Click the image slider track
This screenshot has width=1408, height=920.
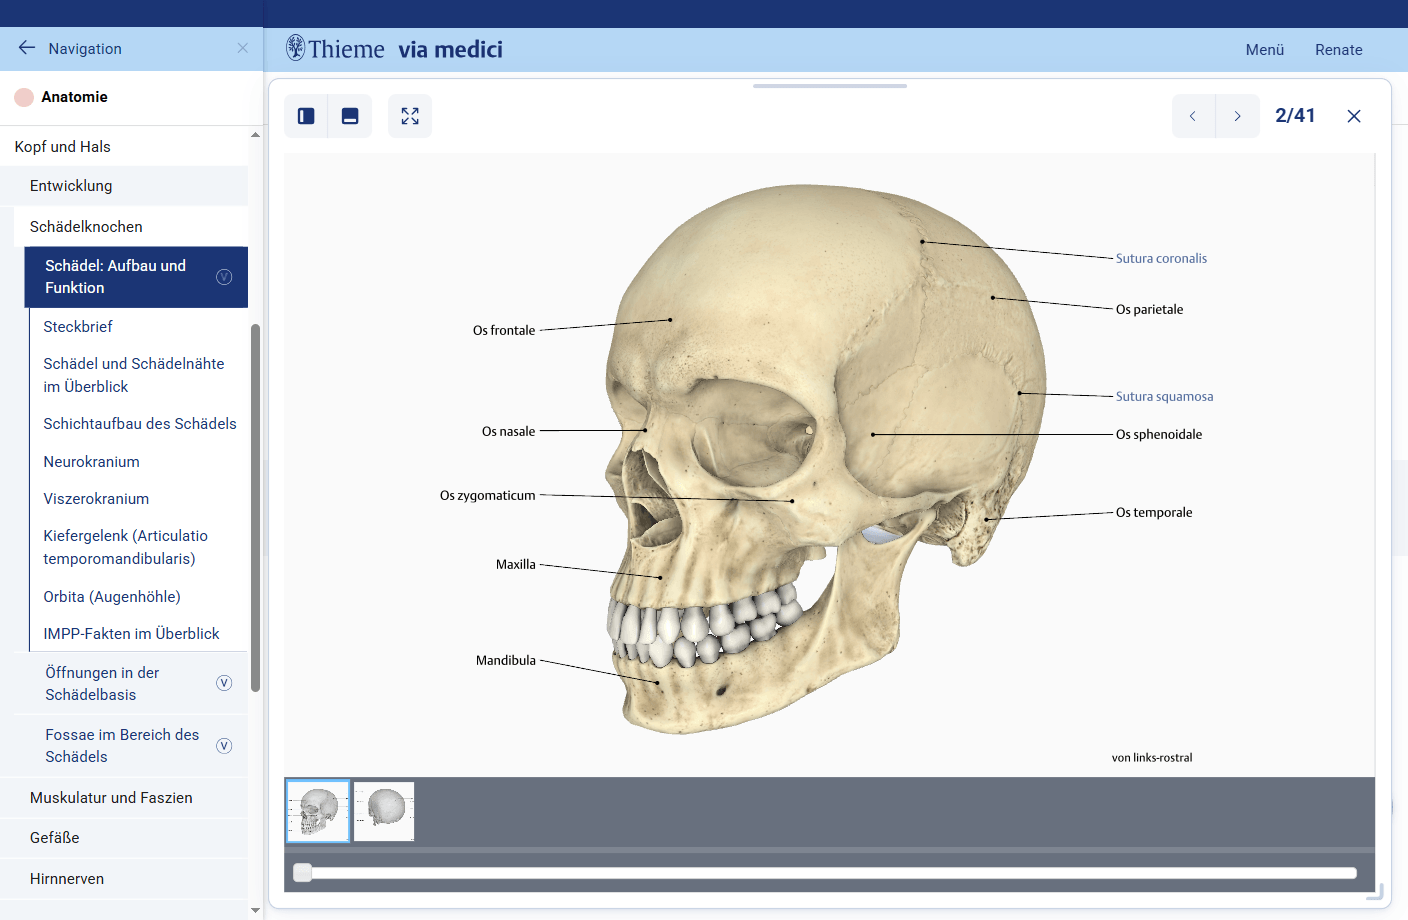(x=825, y=873)
